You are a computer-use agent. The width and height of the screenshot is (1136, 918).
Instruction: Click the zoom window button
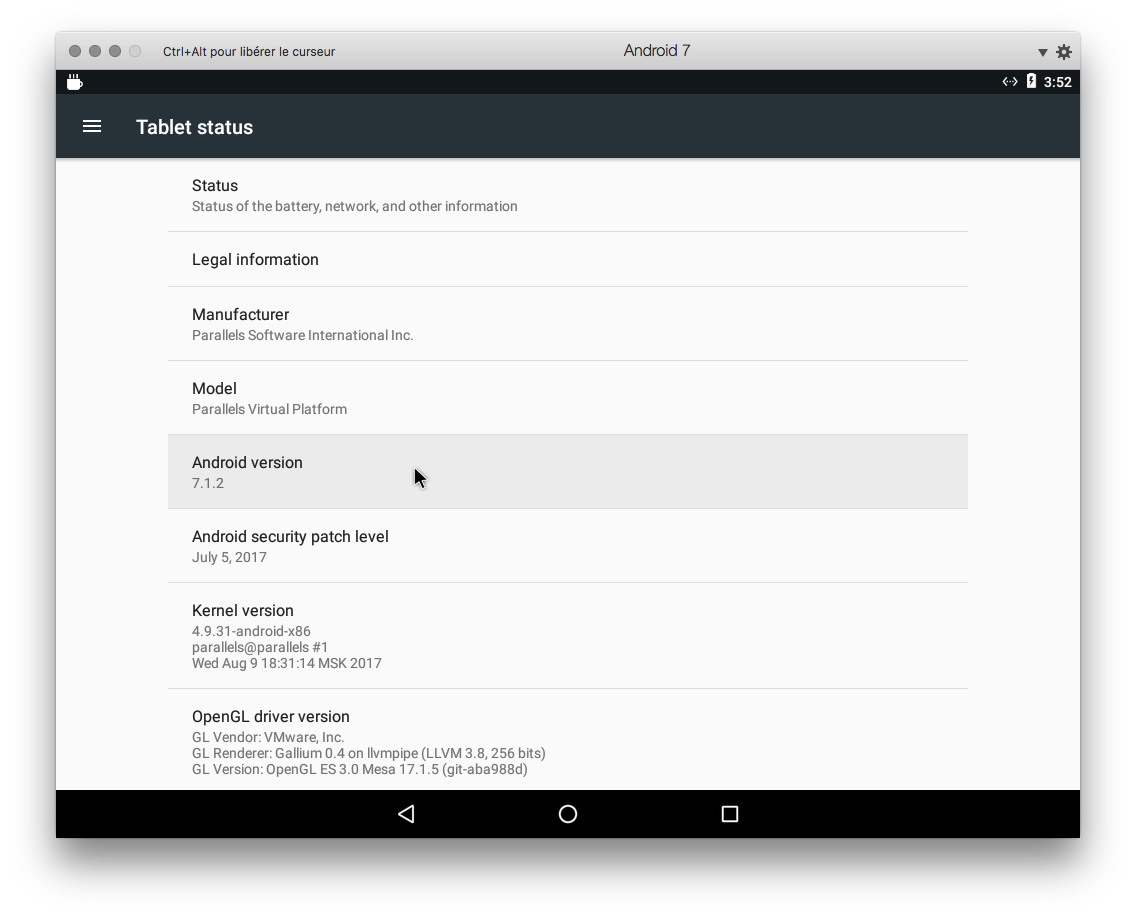(114, 51)
